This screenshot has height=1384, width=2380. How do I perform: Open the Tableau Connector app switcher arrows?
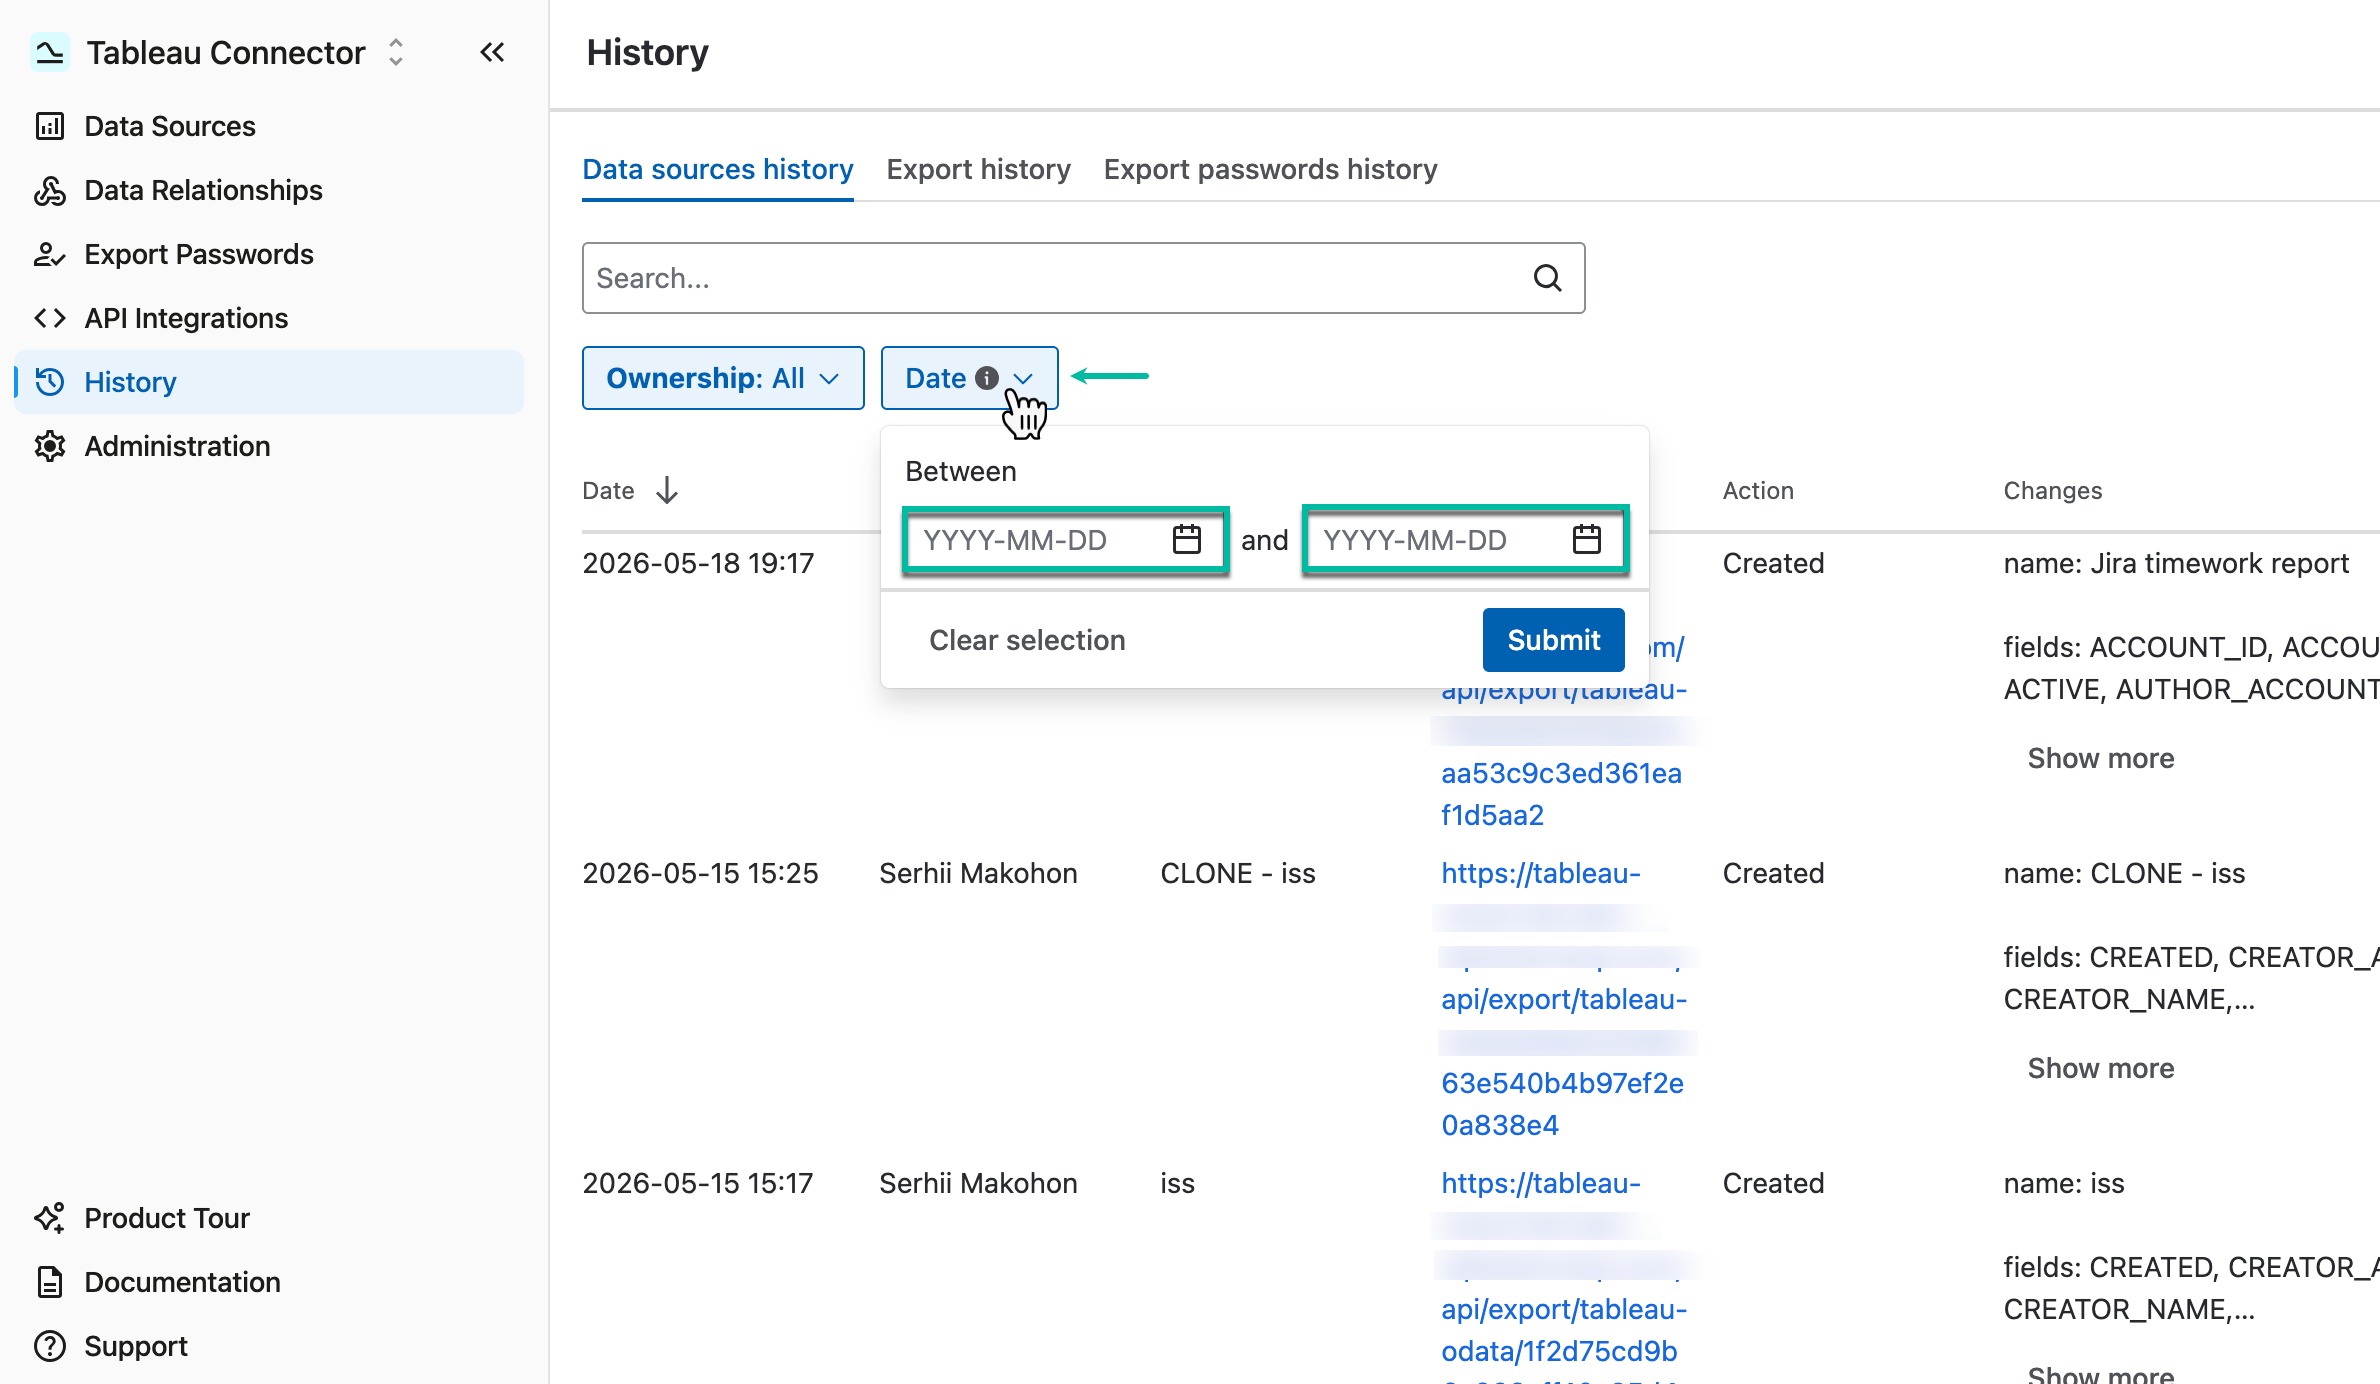(396, 52)
